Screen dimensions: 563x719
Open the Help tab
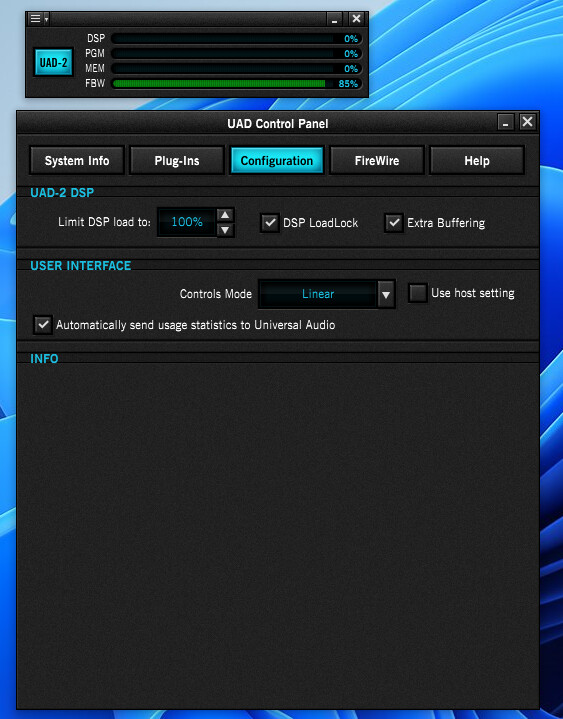(x=477, y=160)
